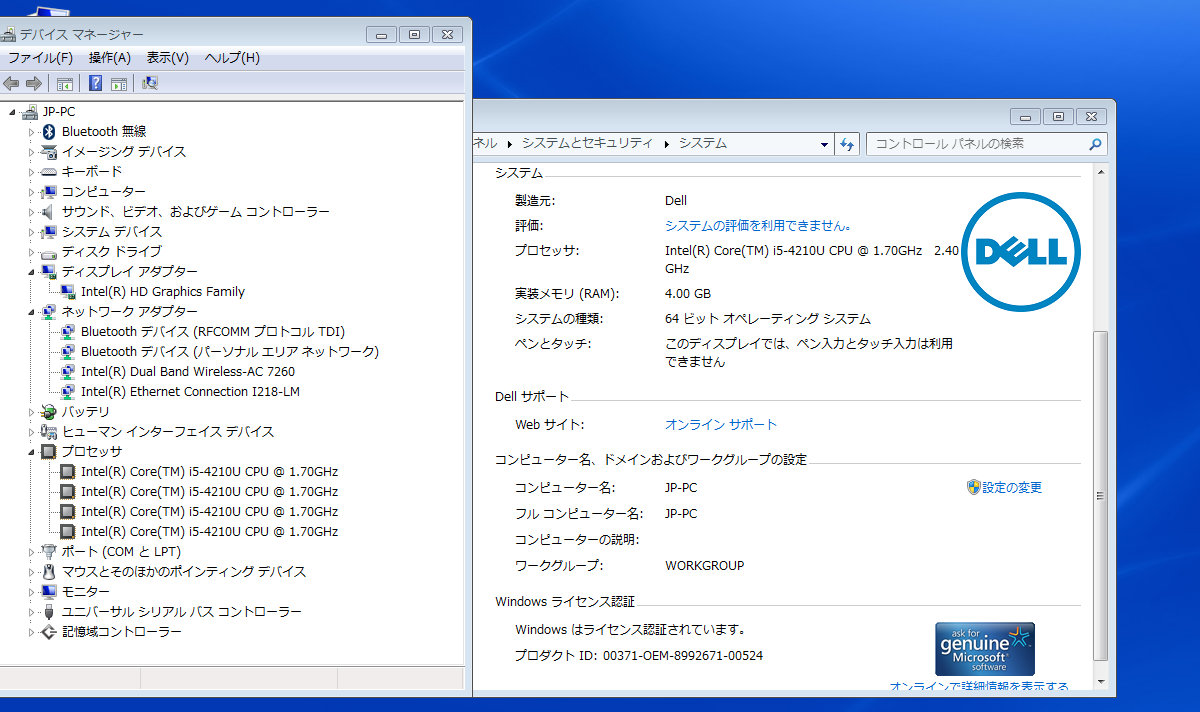Click 64 ビット オペレーティング システム text
1200x712 pixels.
(x=768, y=319)
